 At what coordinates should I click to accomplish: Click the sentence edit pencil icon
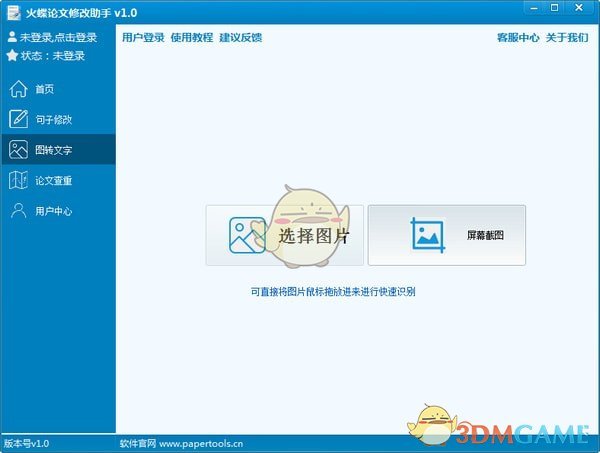pos(18,119)
